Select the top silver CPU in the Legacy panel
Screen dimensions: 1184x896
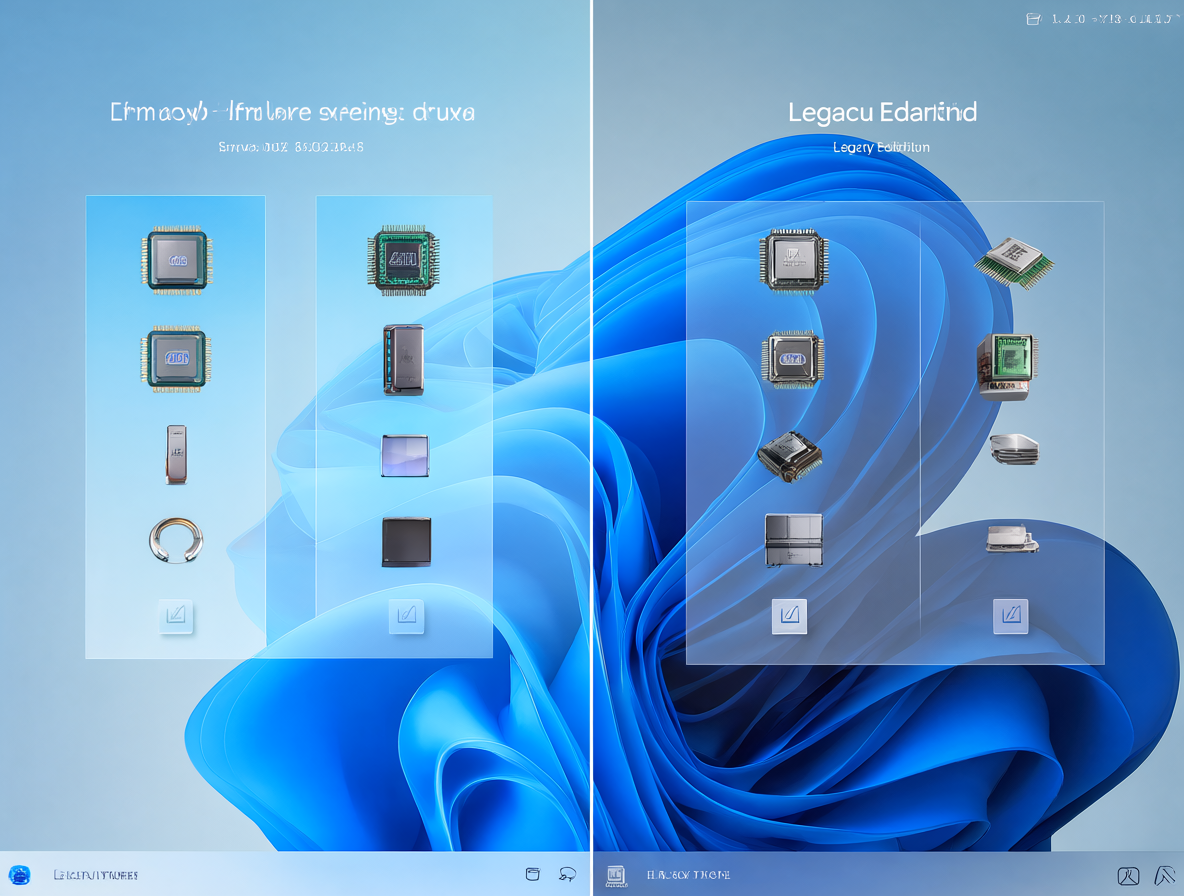(794, 260)
